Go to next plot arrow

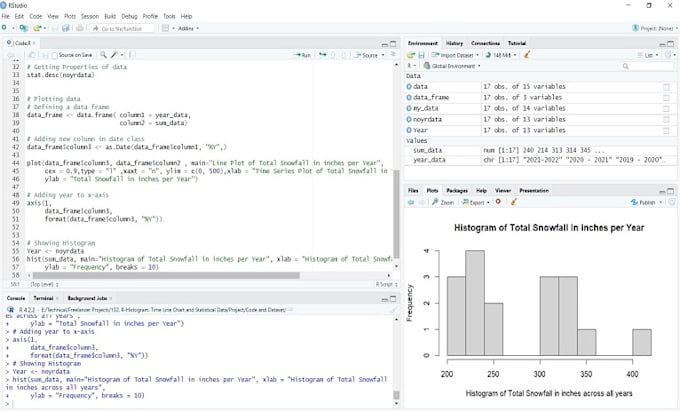(421, 202)
